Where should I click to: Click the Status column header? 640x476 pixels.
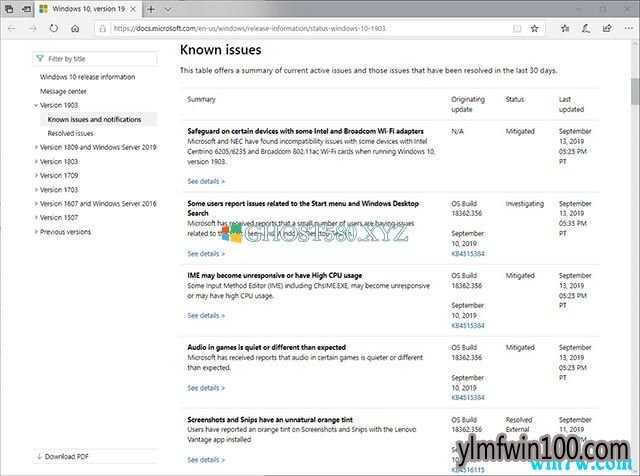(515, 99)
